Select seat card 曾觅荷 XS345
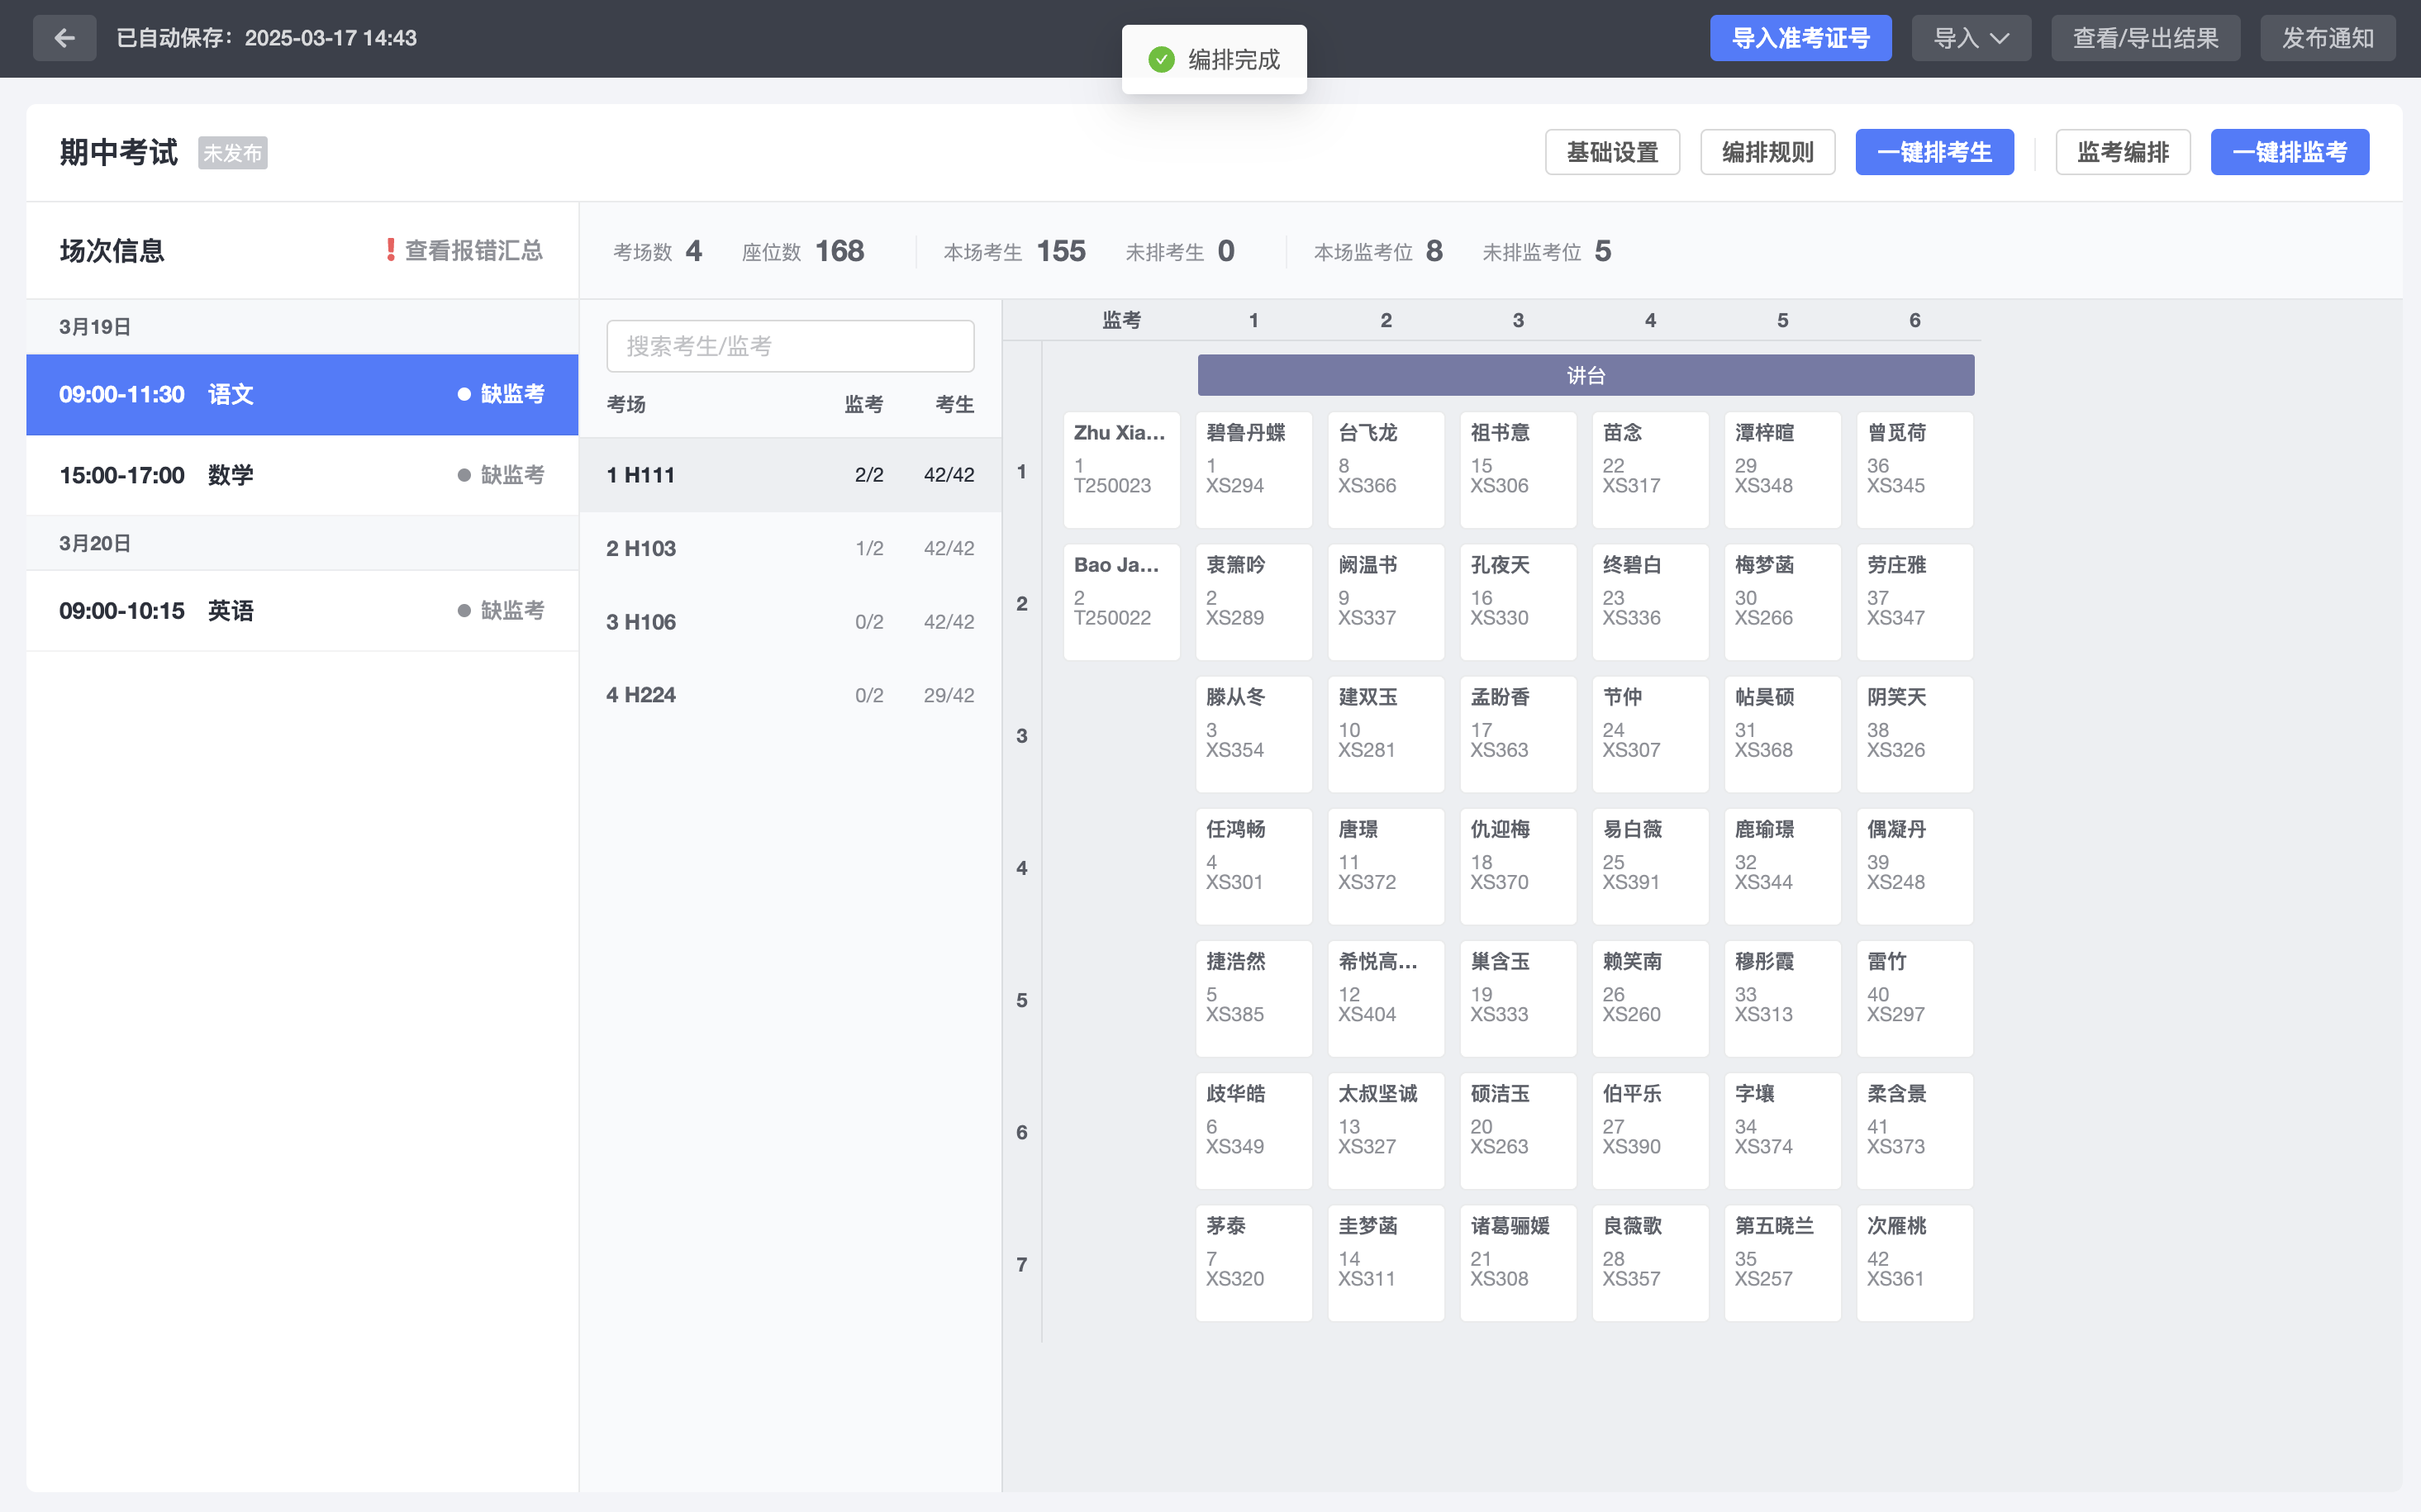 tap(1914, 470)
